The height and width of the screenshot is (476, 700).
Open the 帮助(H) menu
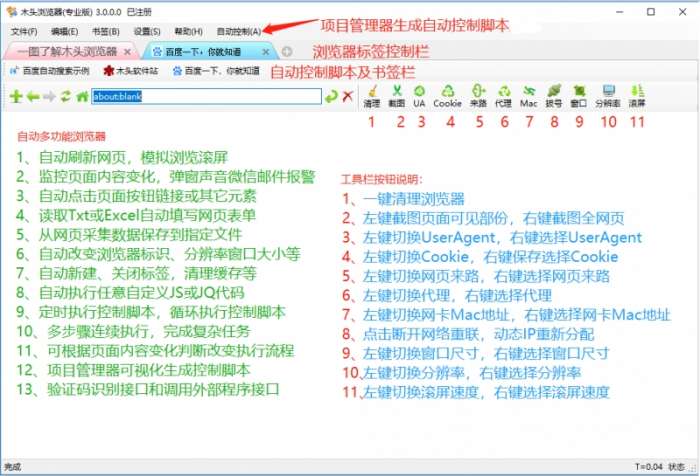(x=188, y=32)
